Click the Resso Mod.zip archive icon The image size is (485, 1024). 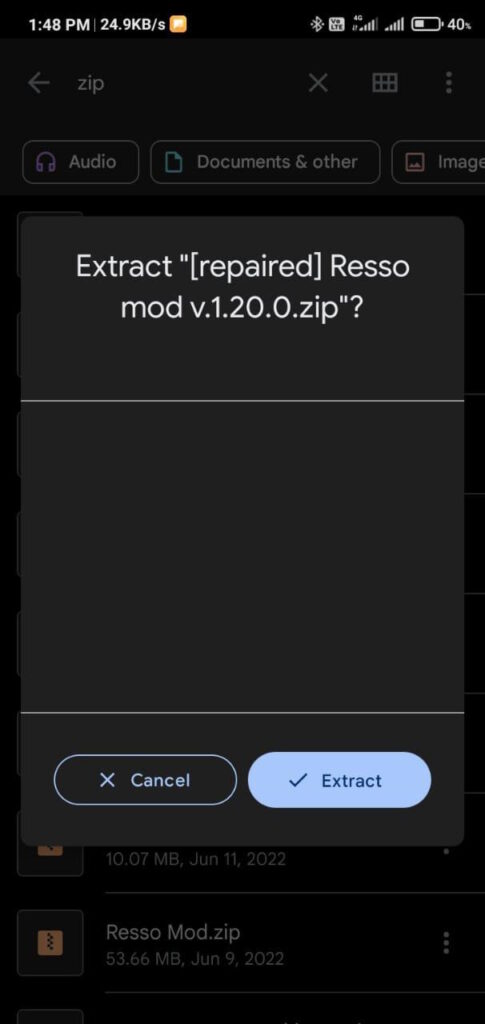tap(50, 943)
